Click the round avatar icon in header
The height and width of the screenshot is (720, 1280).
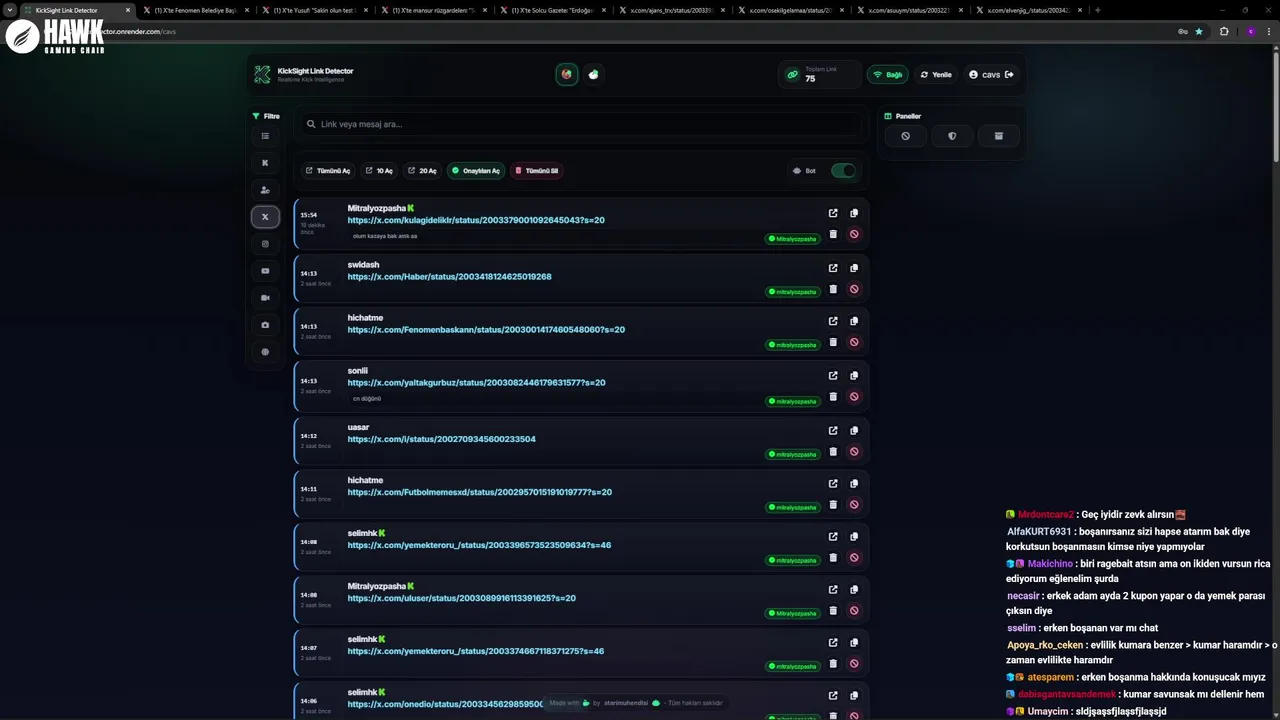pos(567,74)
